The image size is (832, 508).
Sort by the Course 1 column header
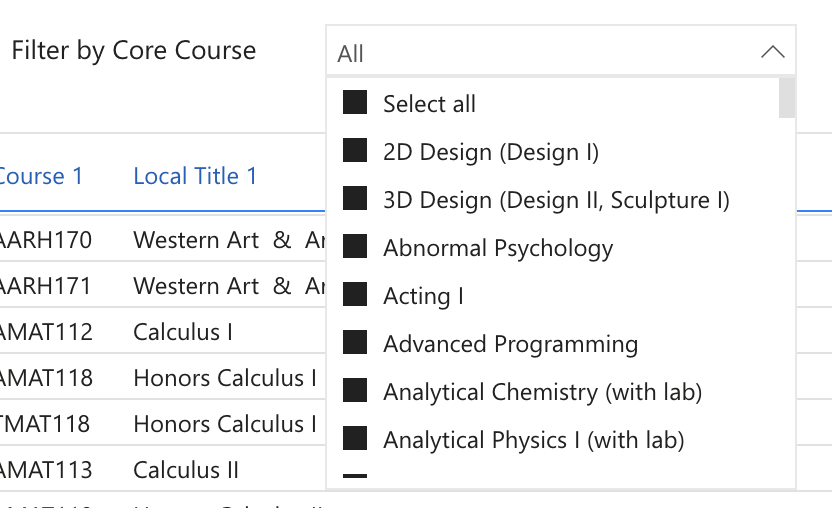pos(41,177)
